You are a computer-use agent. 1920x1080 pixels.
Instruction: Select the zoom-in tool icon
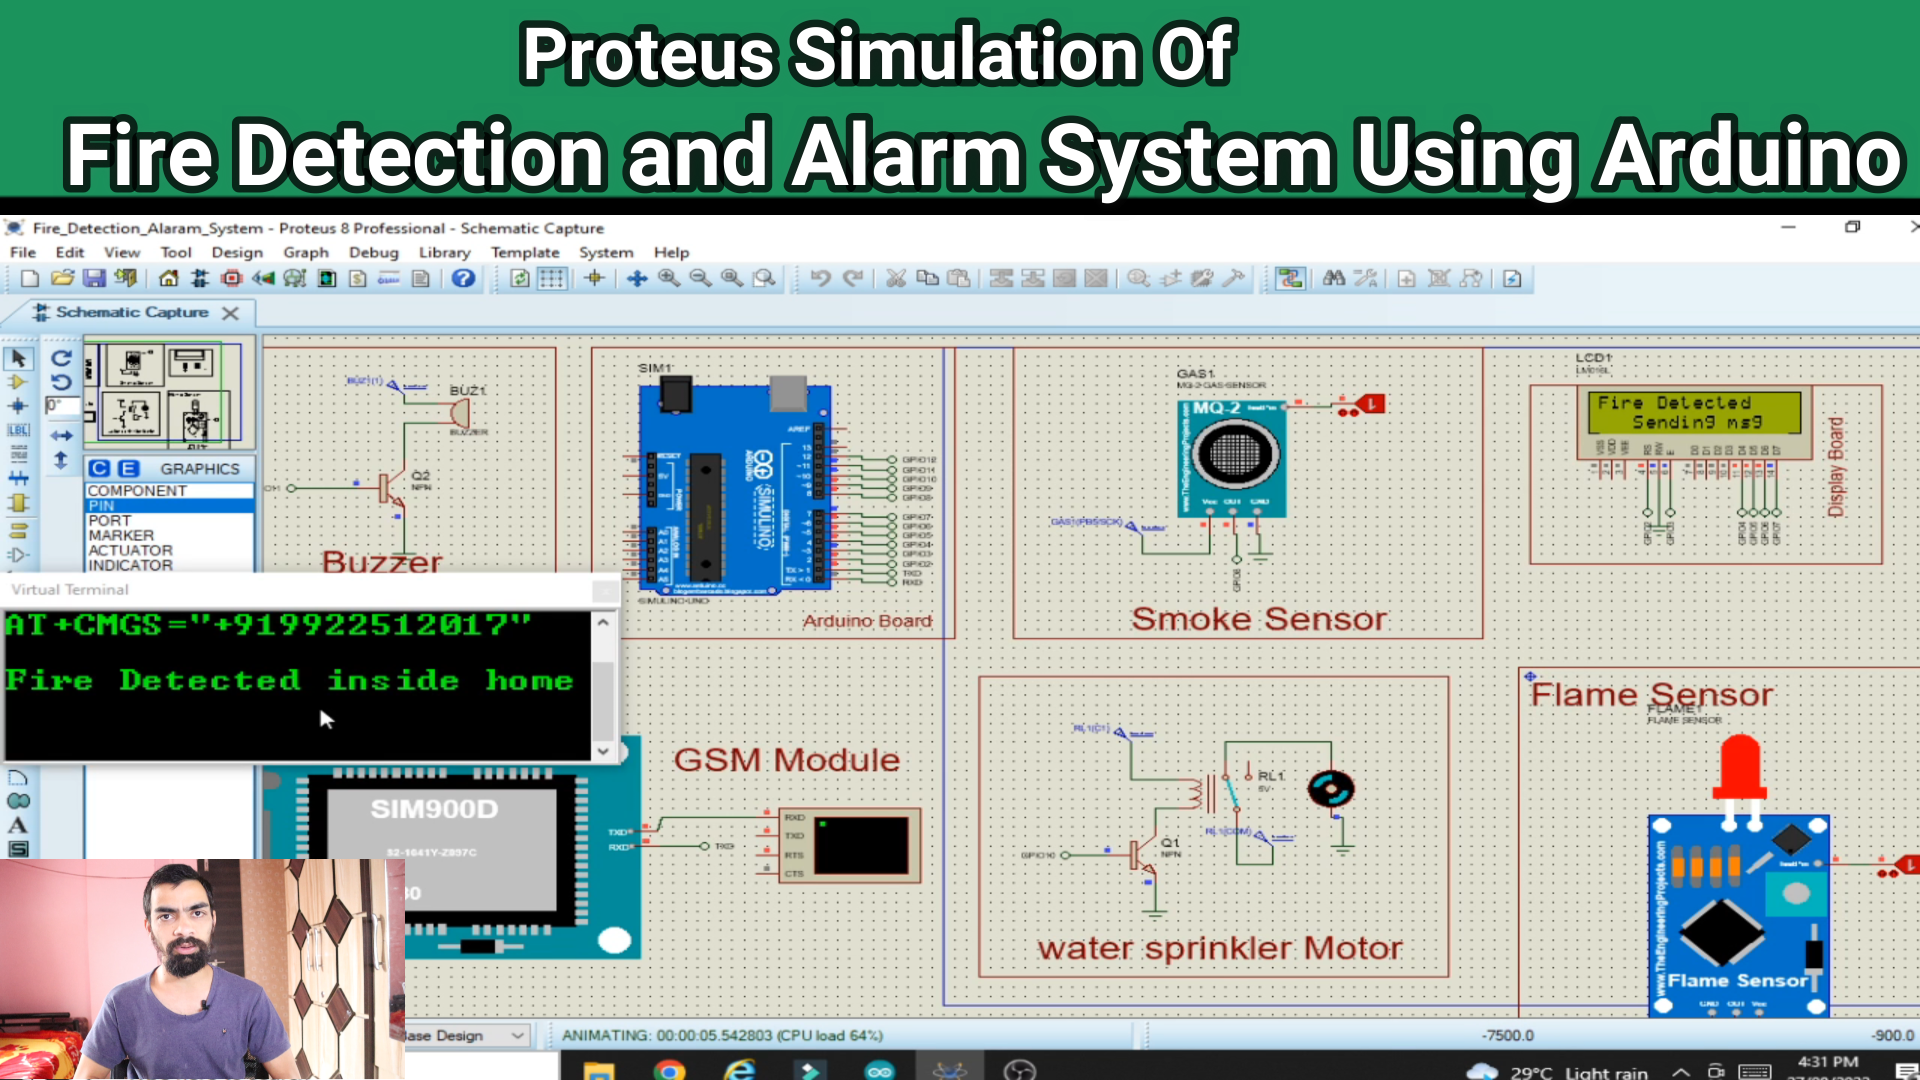(x=671, y=278)
